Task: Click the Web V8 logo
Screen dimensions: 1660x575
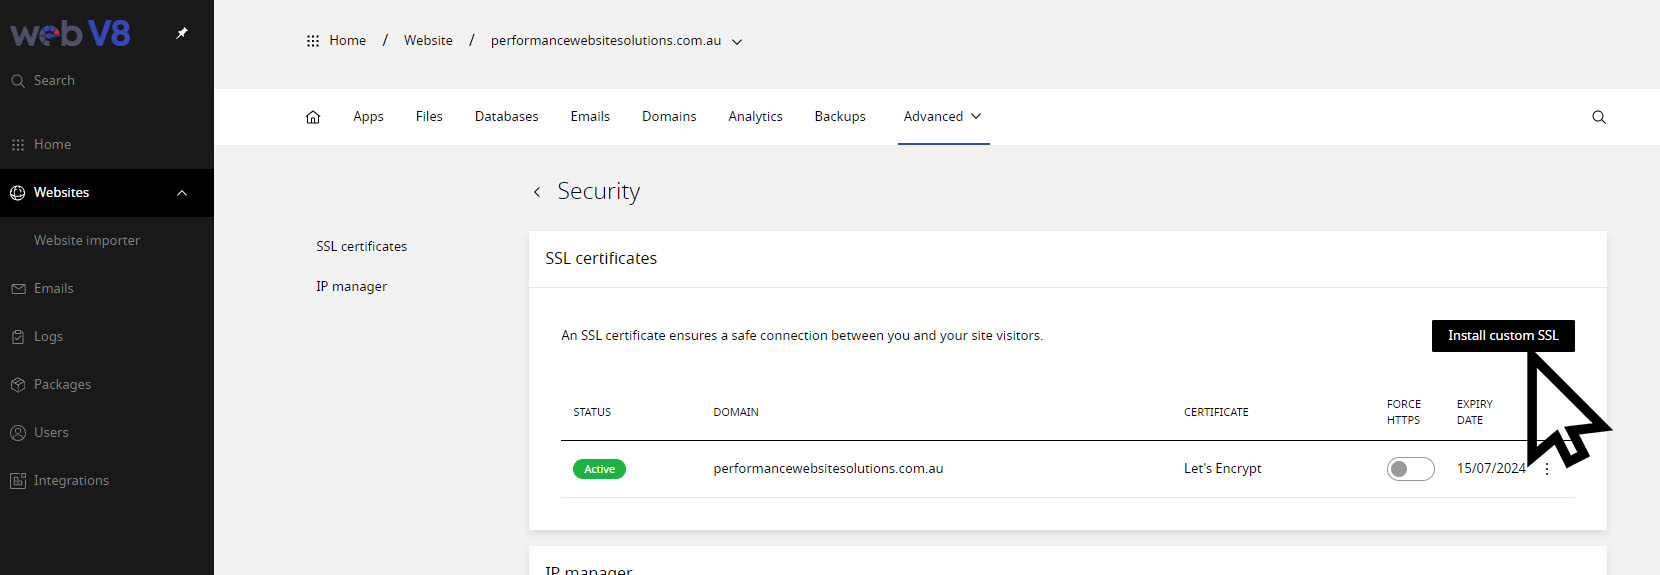Action: 70,34
